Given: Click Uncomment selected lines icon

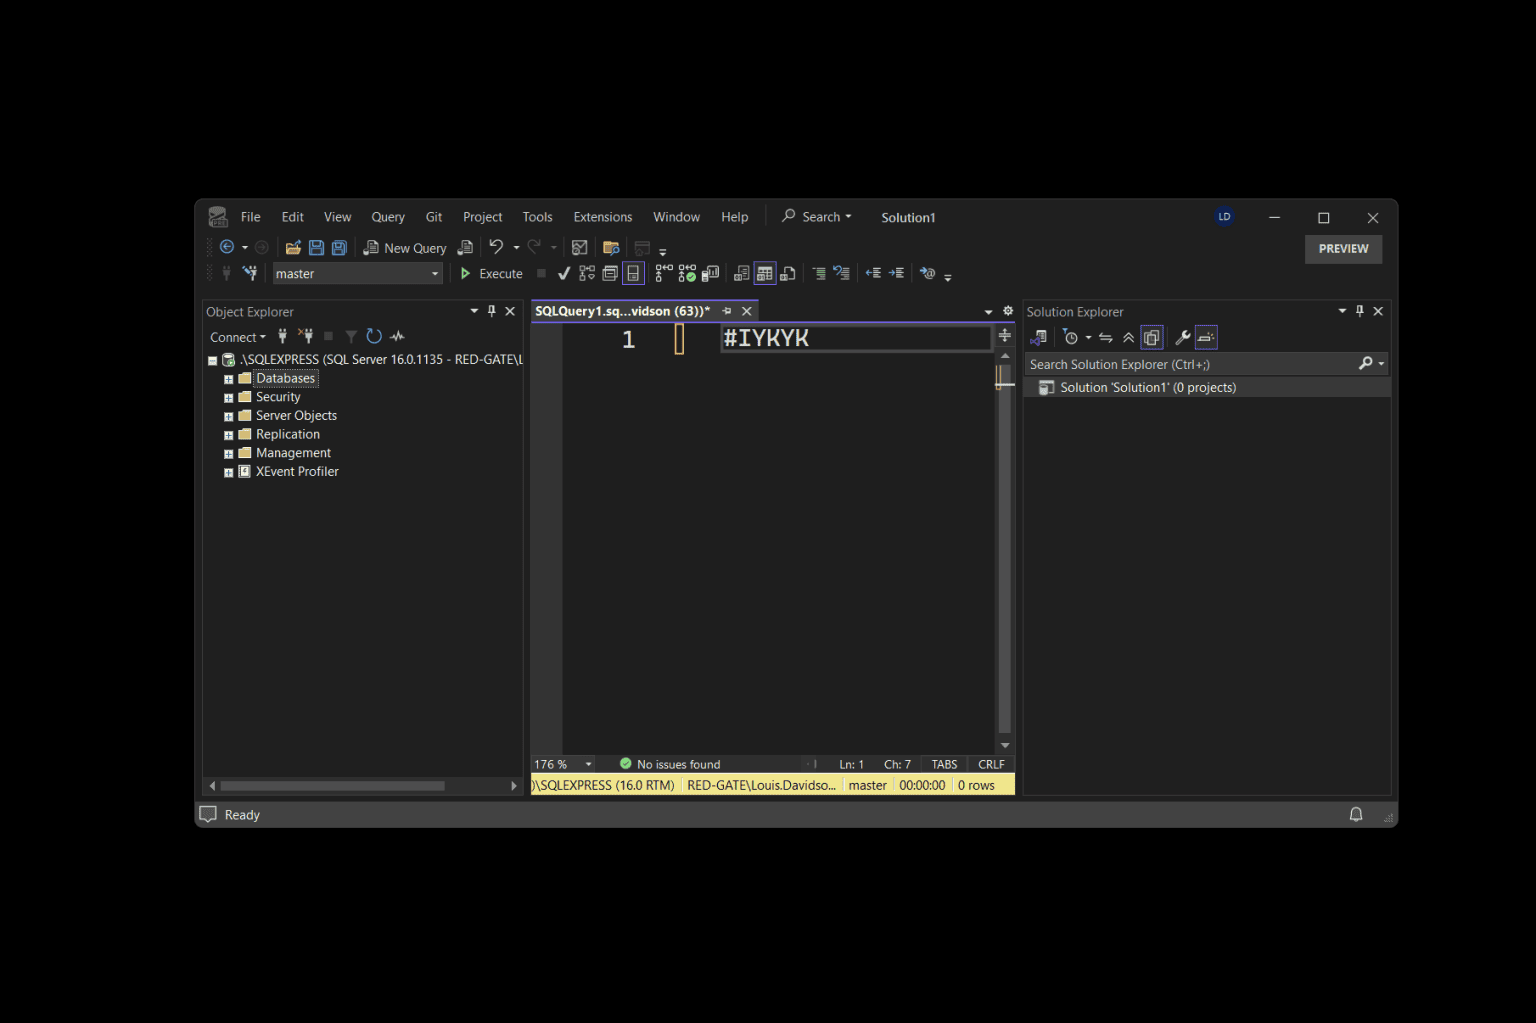Looking at the screenshot, I should point(841,274).
